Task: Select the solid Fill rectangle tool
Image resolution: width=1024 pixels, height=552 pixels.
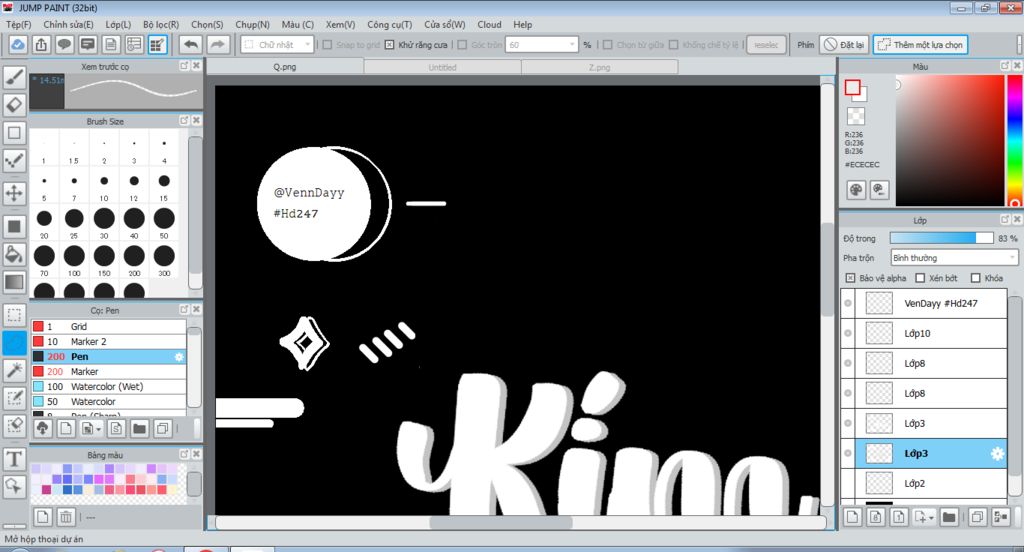Action: point(14,227)
